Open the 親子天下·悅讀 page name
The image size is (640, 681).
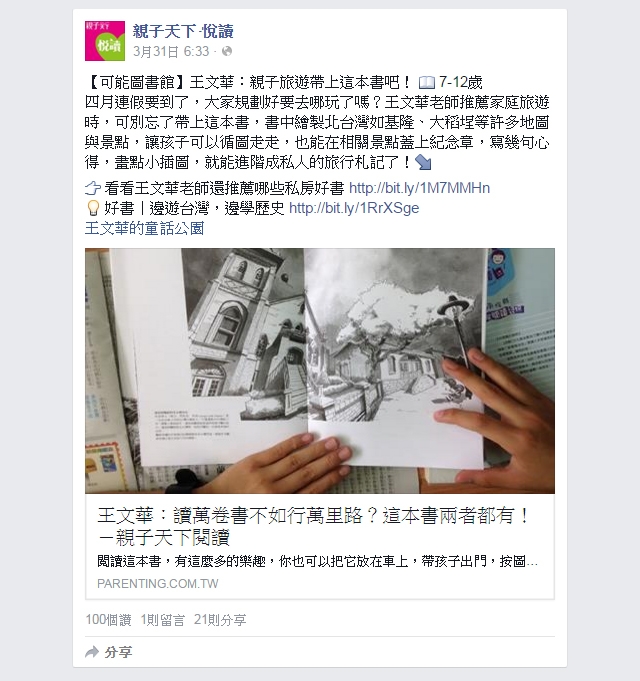click(x=183, y=31)
